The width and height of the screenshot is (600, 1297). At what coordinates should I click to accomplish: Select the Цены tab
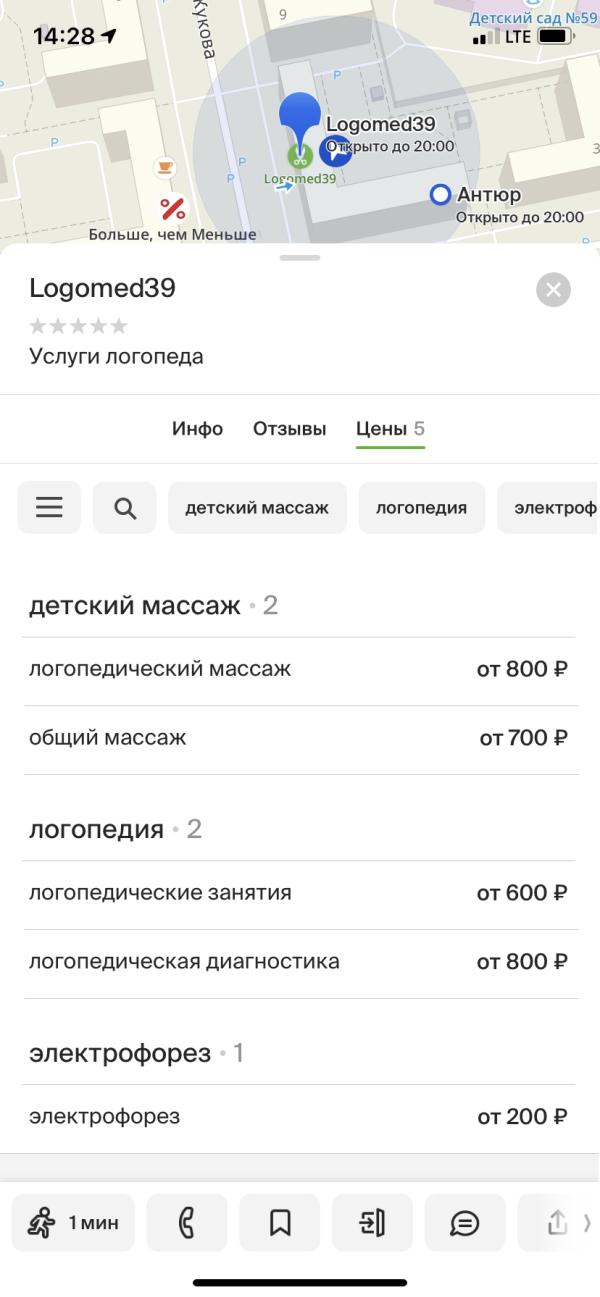click(390, 429)
